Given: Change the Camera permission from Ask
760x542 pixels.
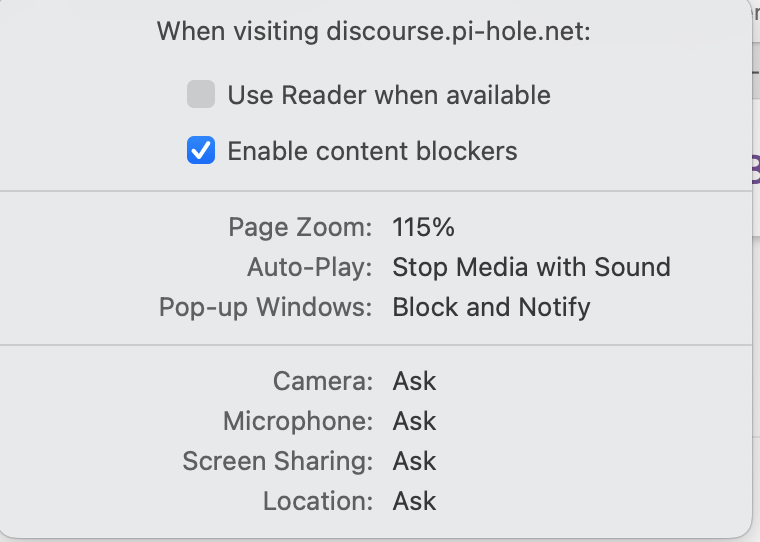Looking at the screenshot, I should (414, 381).
